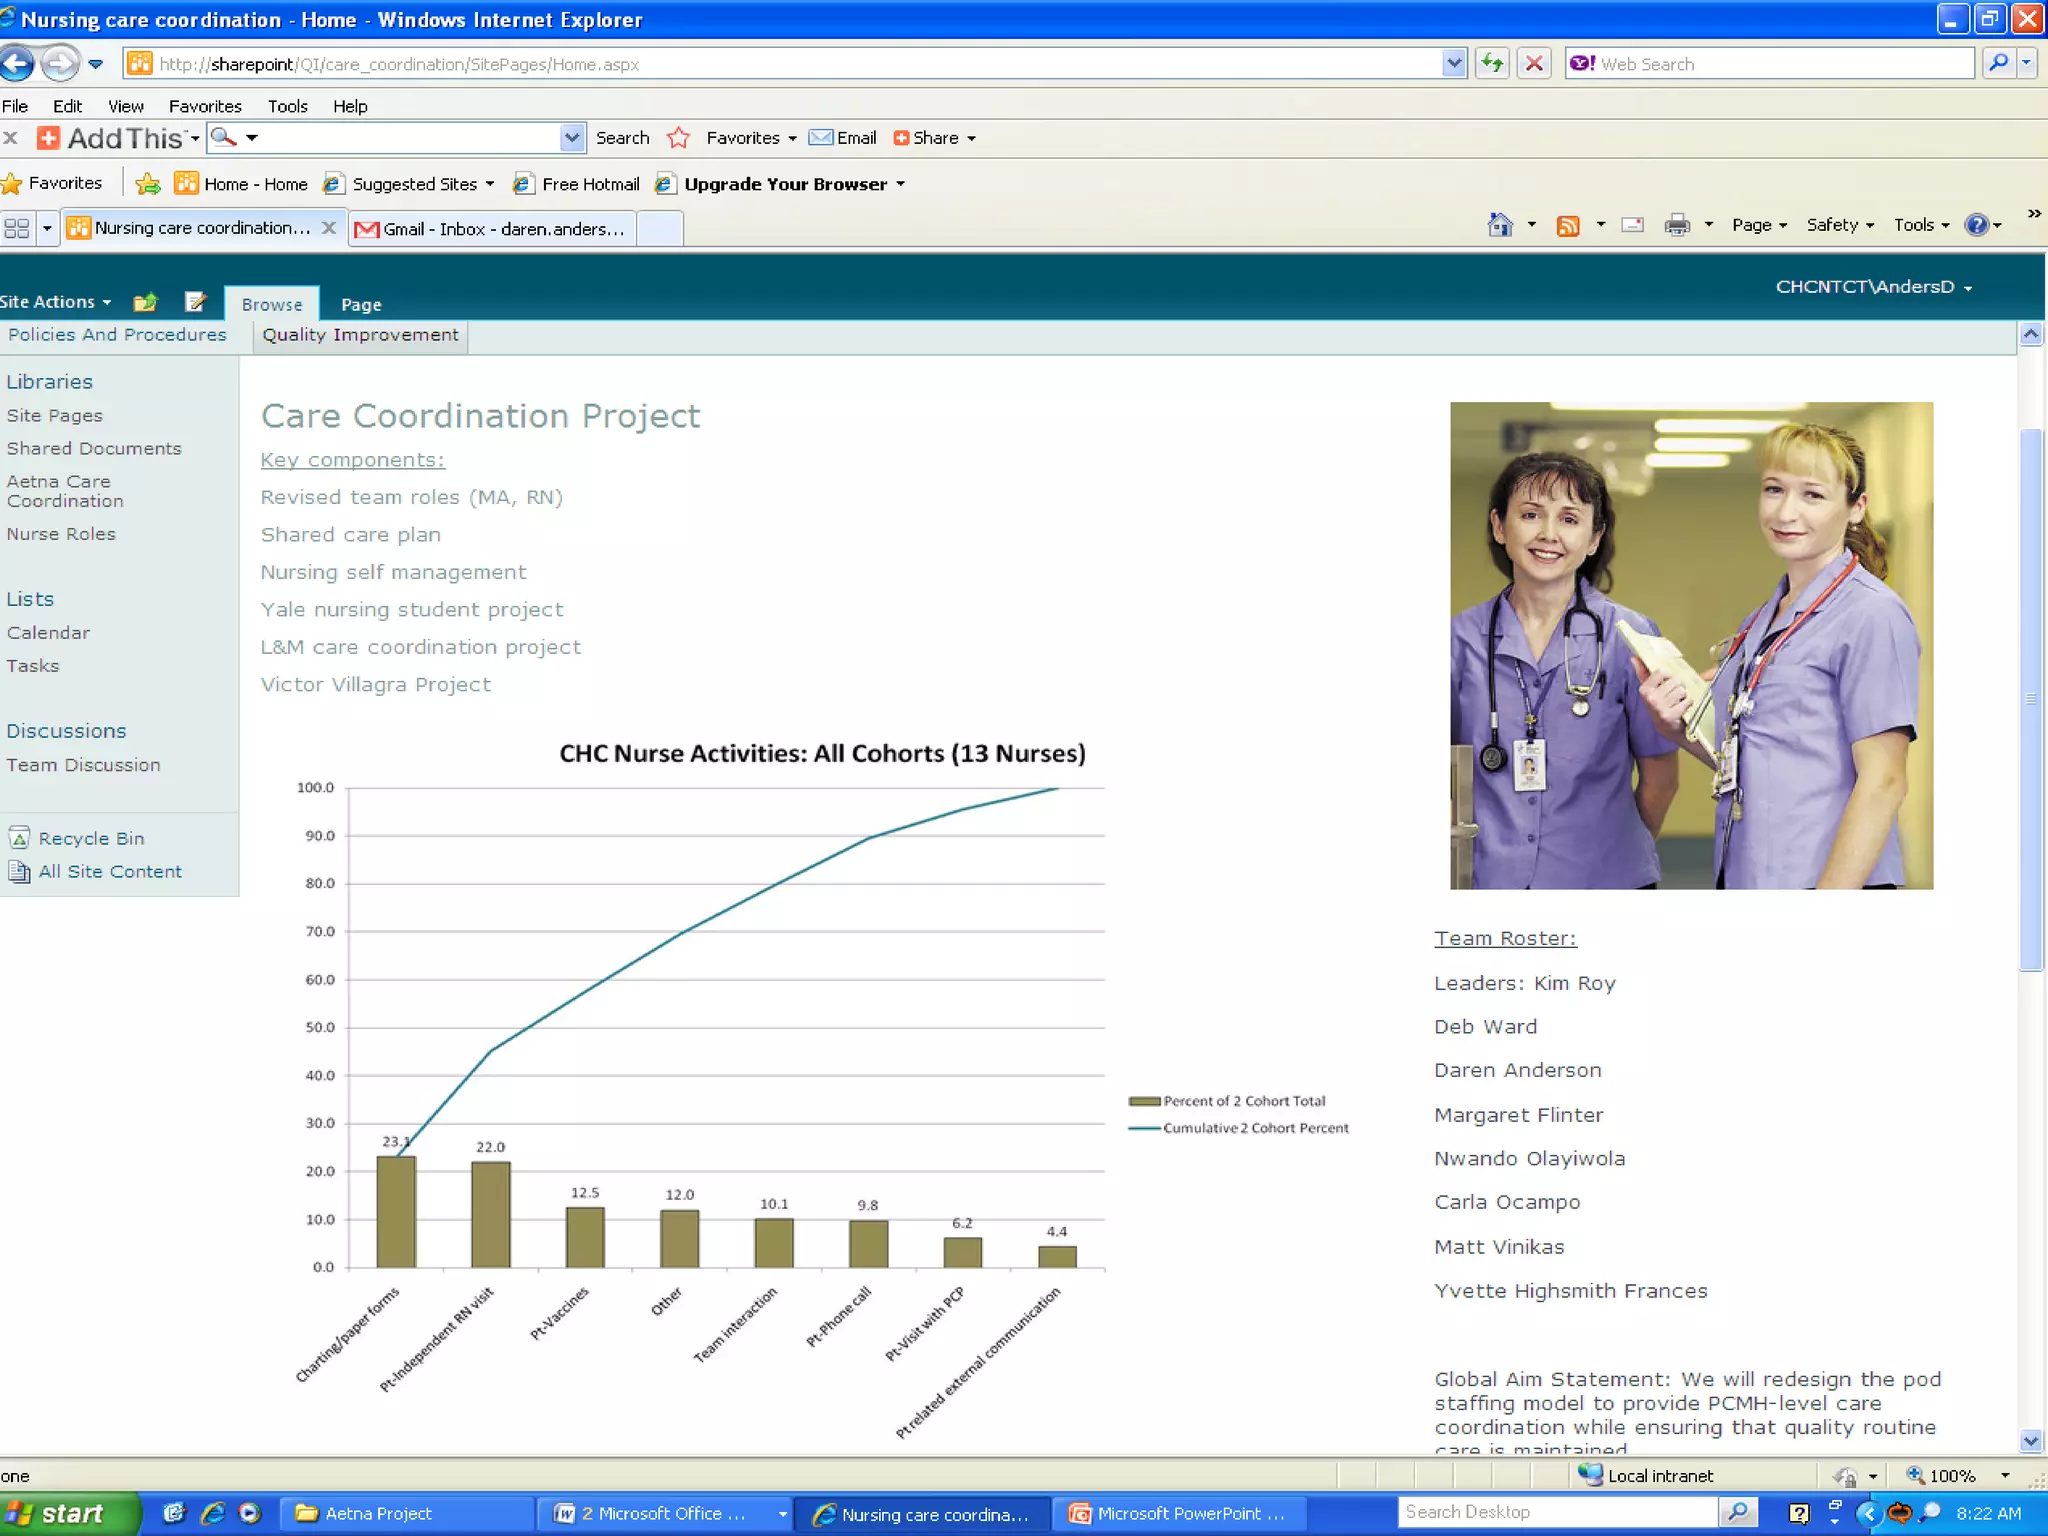The width and height of the screenshot is (2048, 1536).
Task: Click the browser Back arrow button
Action: (x=17, y=64)
